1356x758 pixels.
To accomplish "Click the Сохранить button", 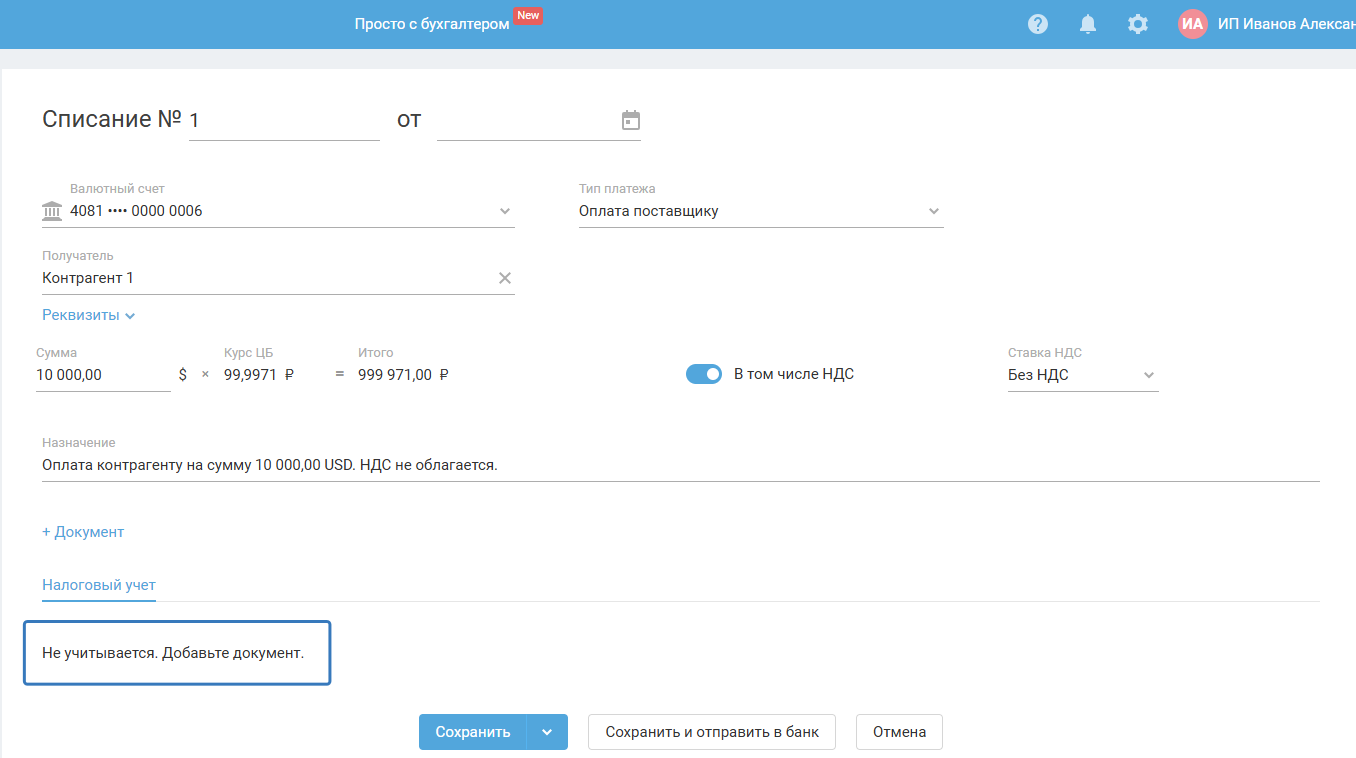I will click(473, 732).
